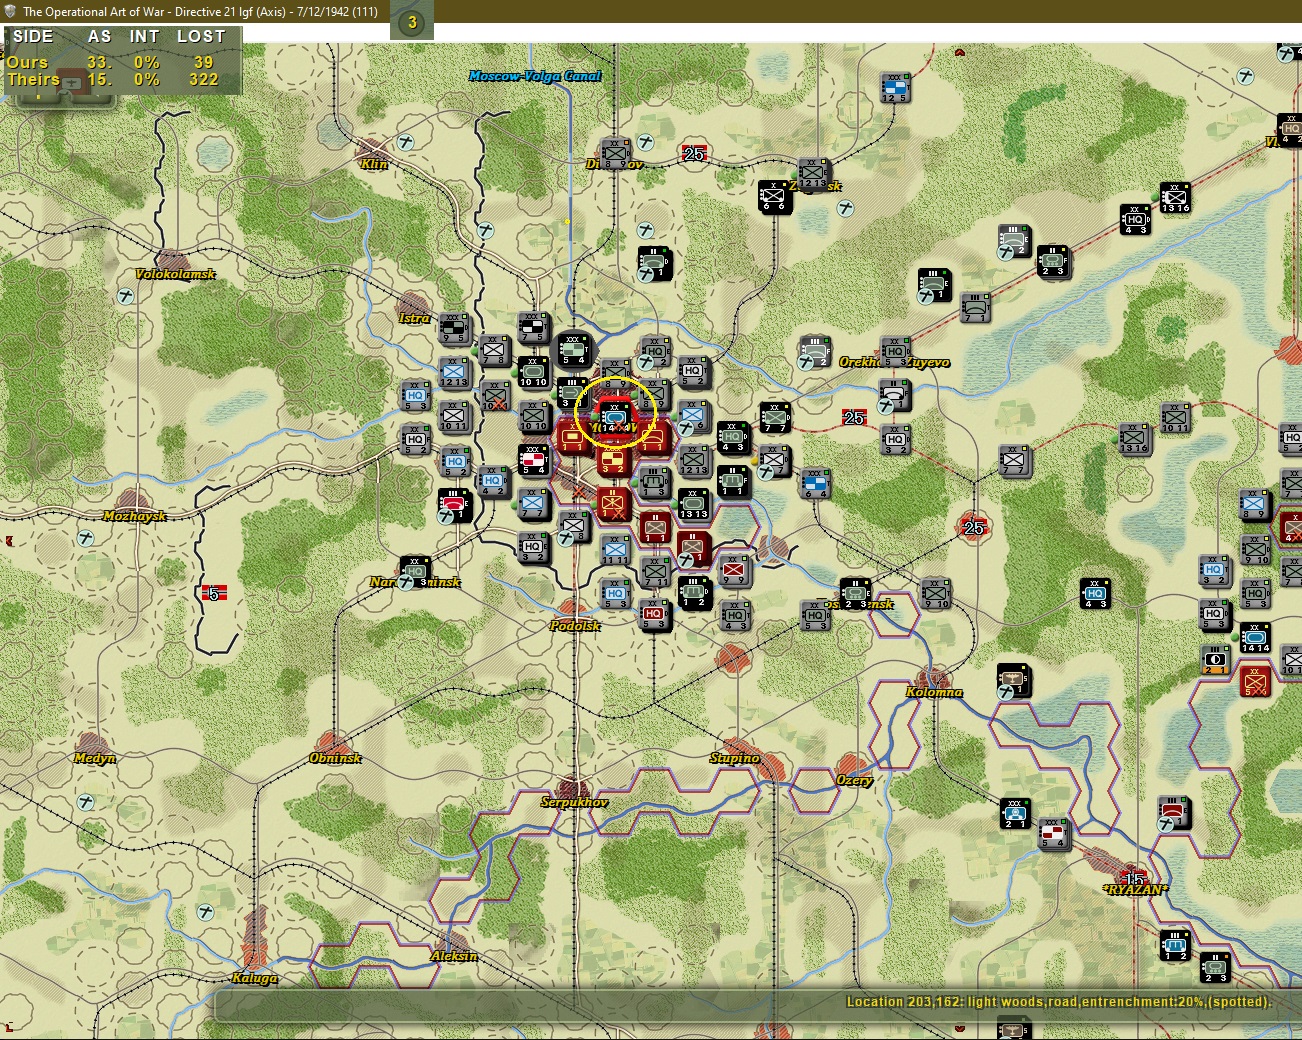The width and height of the screenshot is (1302, 1040).
Task: Select the blue XXX 12 5 unit up north
Action: pyautogui.click(x=894, y=88)
